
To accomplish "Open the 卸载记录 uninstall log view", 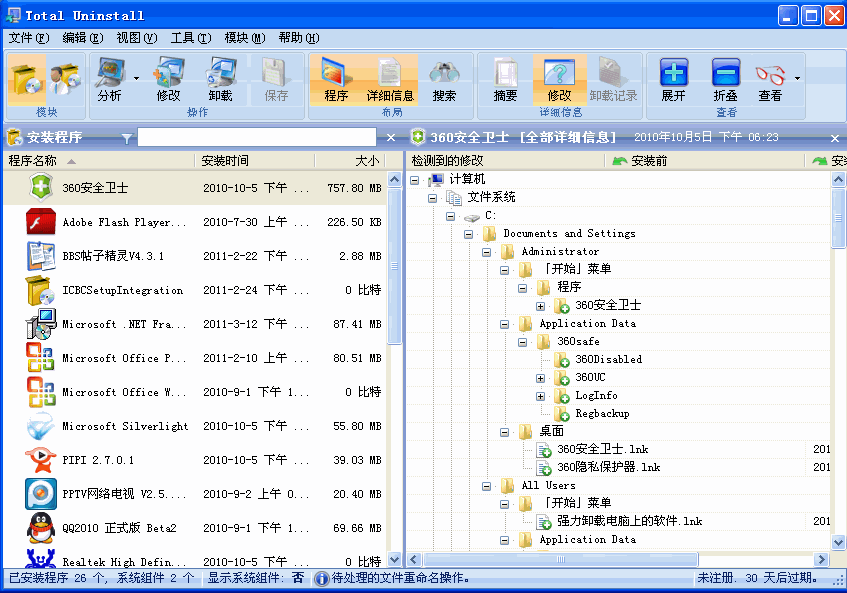I will (x=613, y=80).
